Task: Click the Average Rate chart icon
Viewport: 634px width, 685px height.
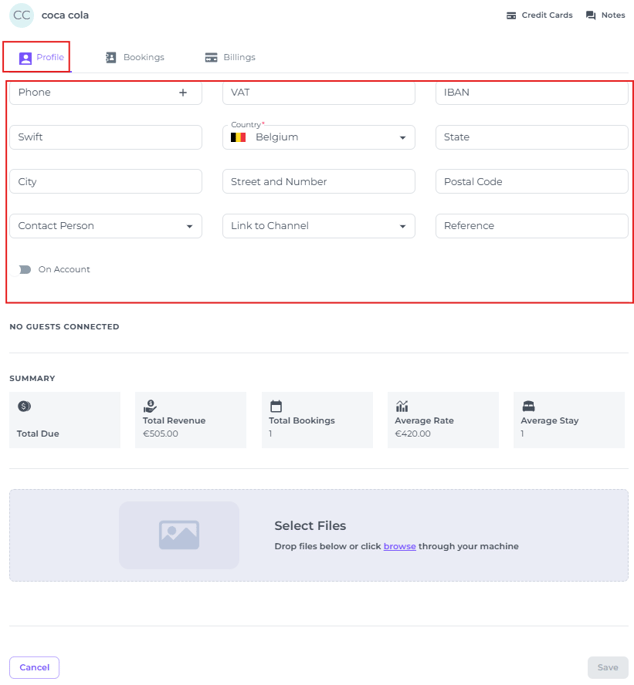Action: 402,406
